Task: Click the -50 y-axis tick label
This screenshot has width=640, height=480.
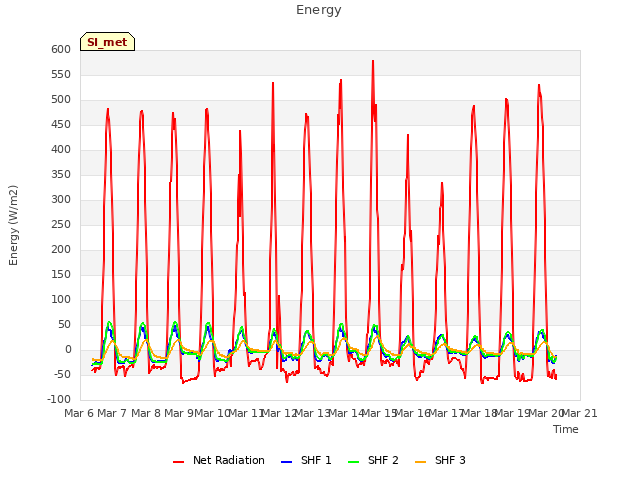Action: pos(62,375)
